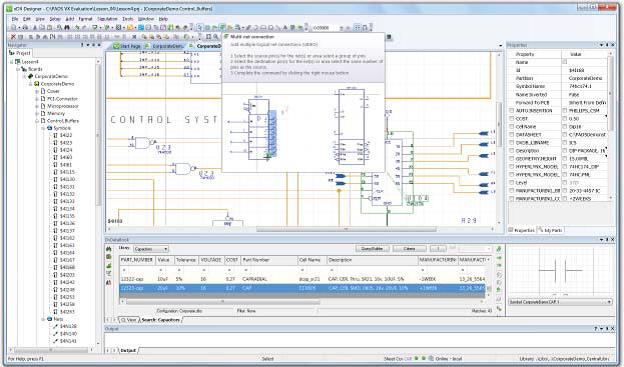Select the 12322-cap row in parts table
Screen dimensions: 624x367
[x=302, y=279]
